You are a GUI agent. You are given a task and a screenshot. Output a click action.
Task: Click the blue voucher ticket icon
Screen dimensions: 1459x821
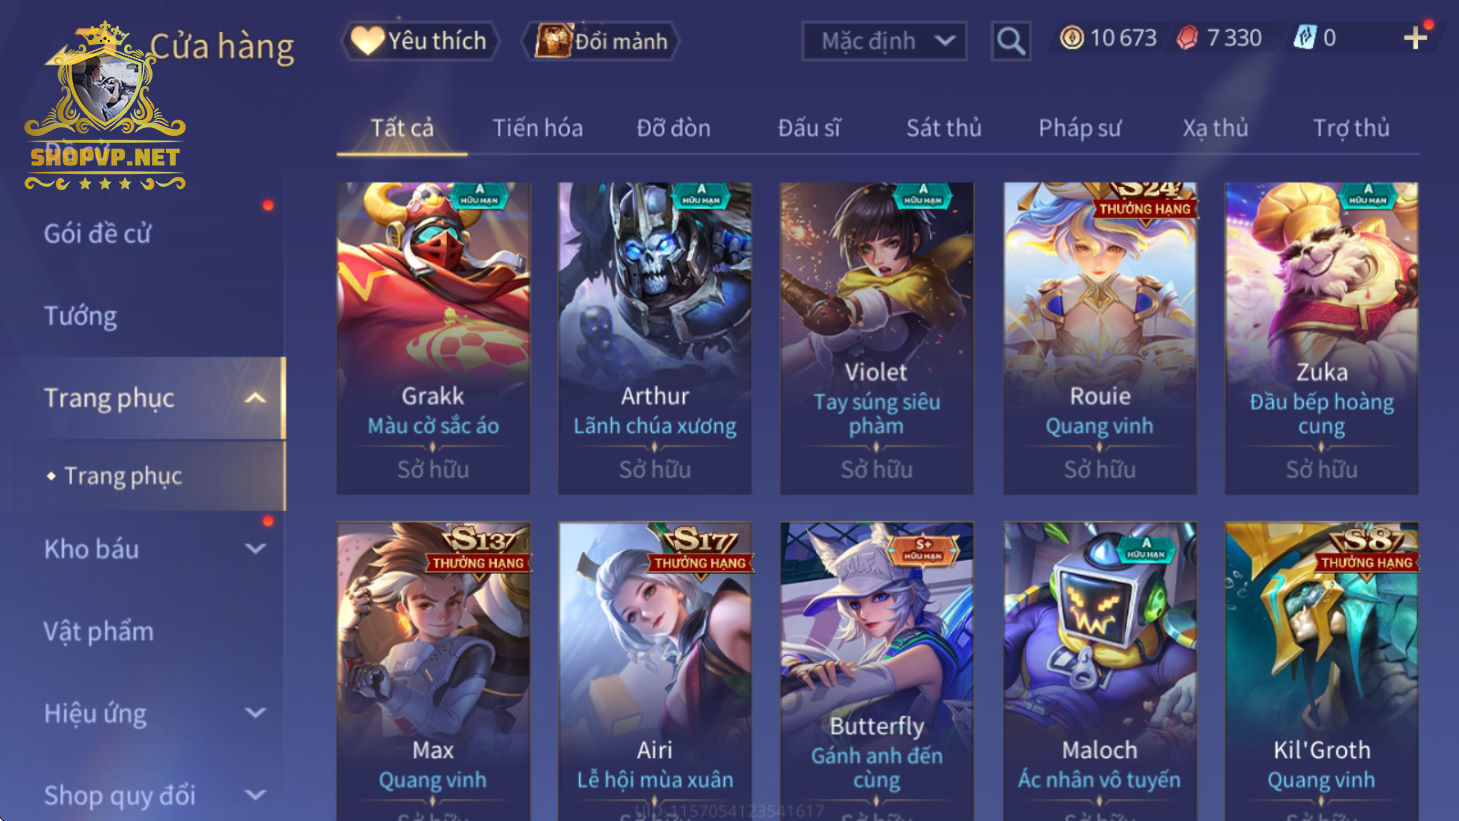coord(1305,38)
